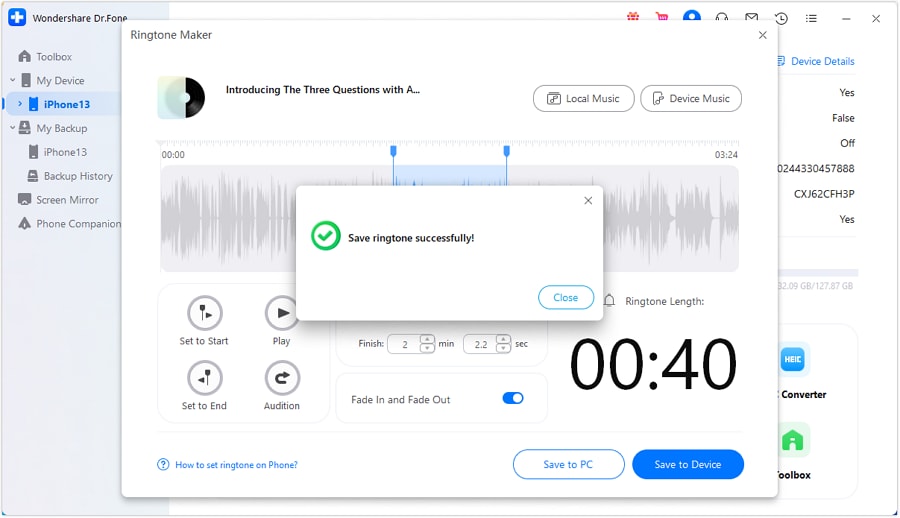The image size is (900, 518).
Task: Open Backup History in sidebar
Action: [x=78, y=176]
